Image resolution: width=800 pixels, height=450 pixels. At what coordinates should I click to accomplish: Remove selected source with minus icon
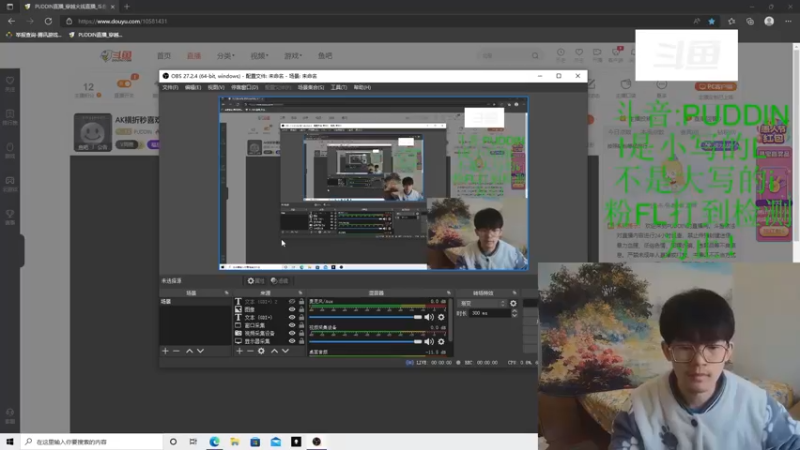(x=250, y=351)
